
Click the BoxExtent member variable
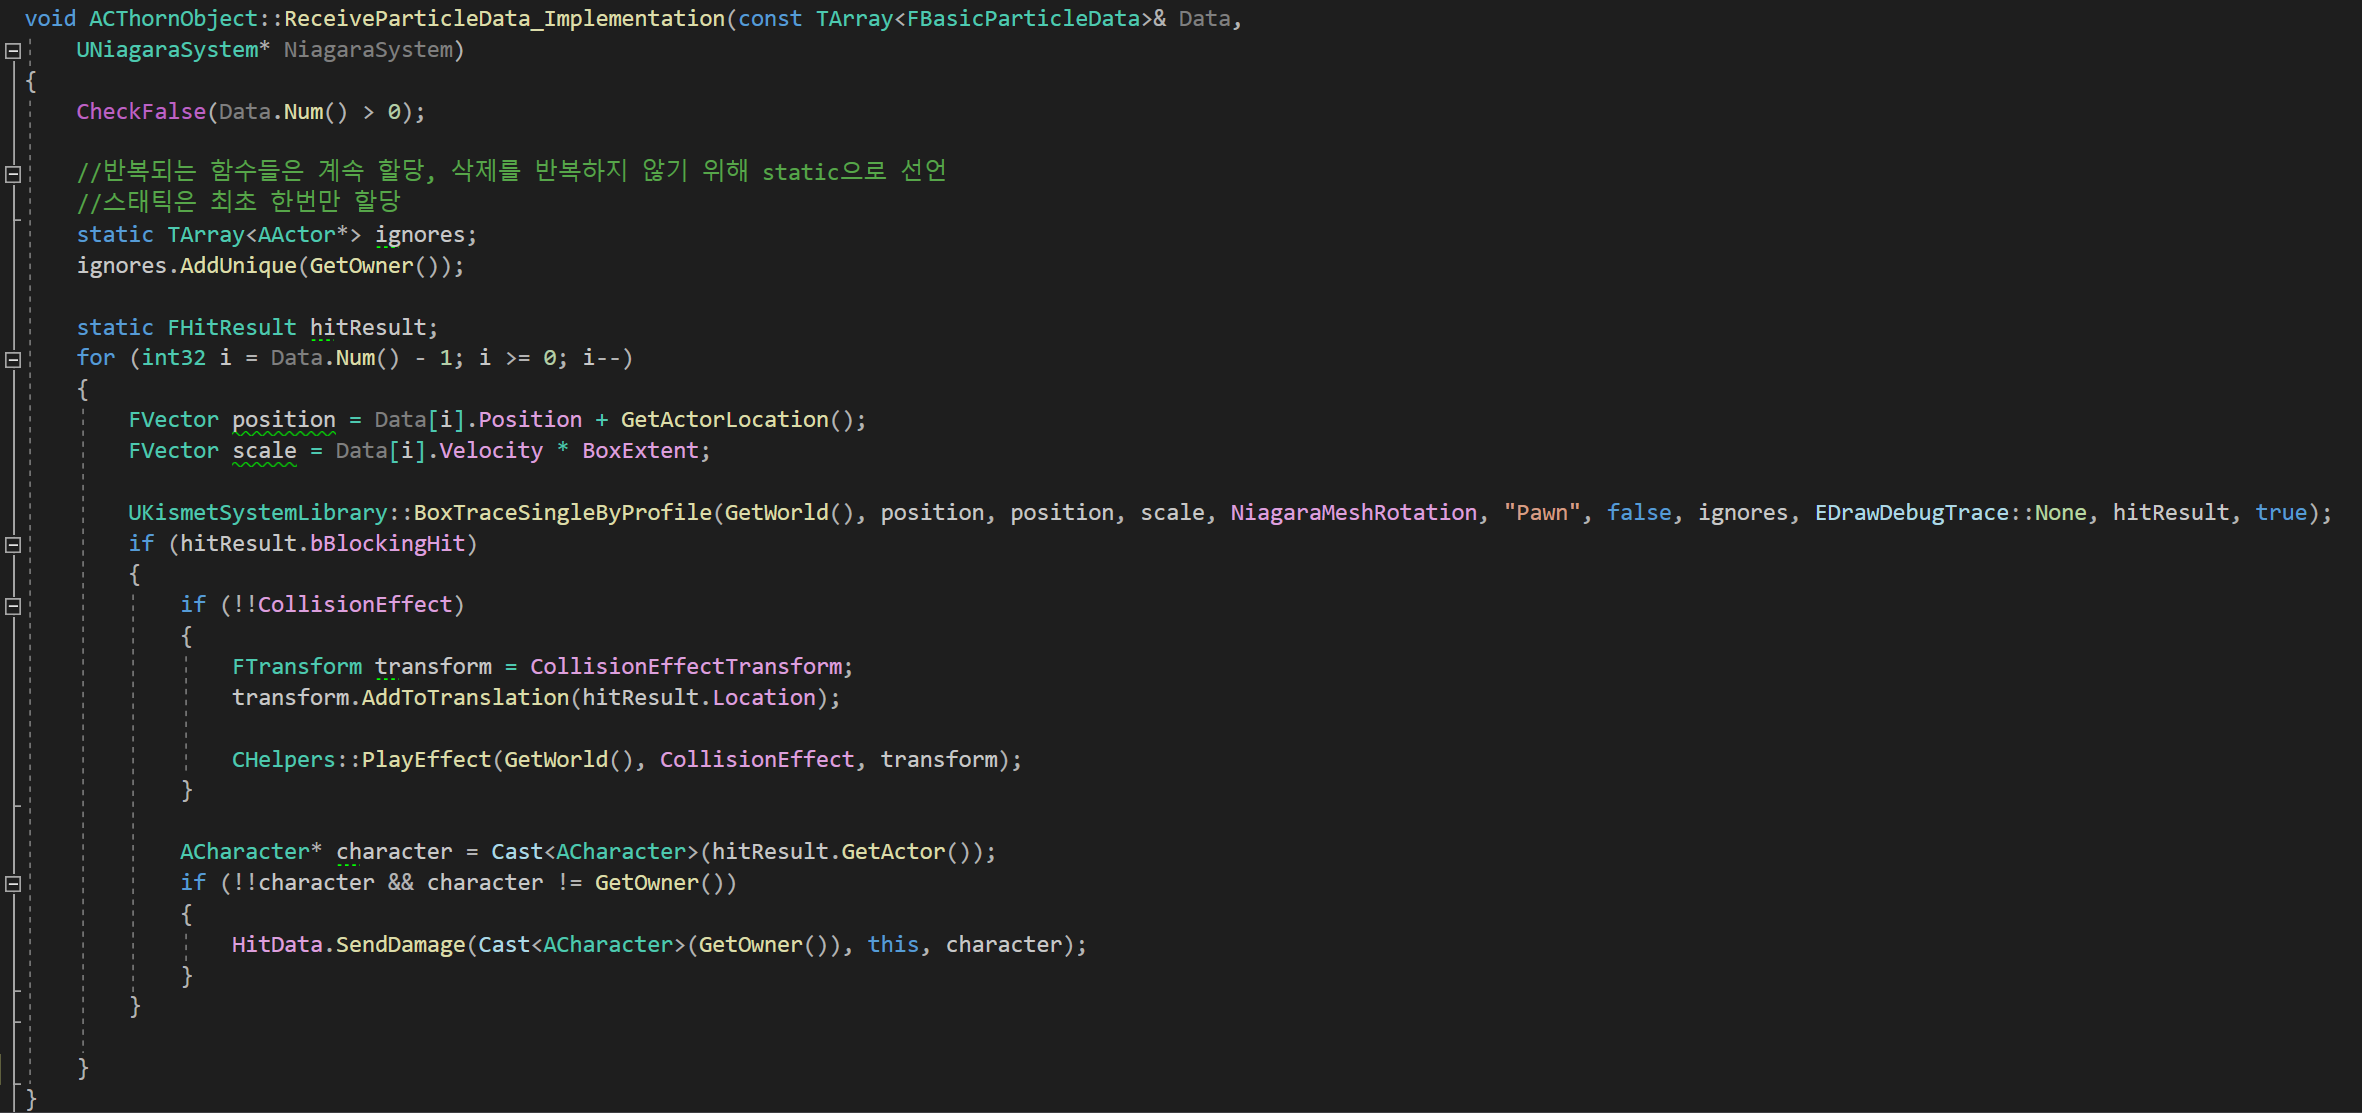(640, 451)
